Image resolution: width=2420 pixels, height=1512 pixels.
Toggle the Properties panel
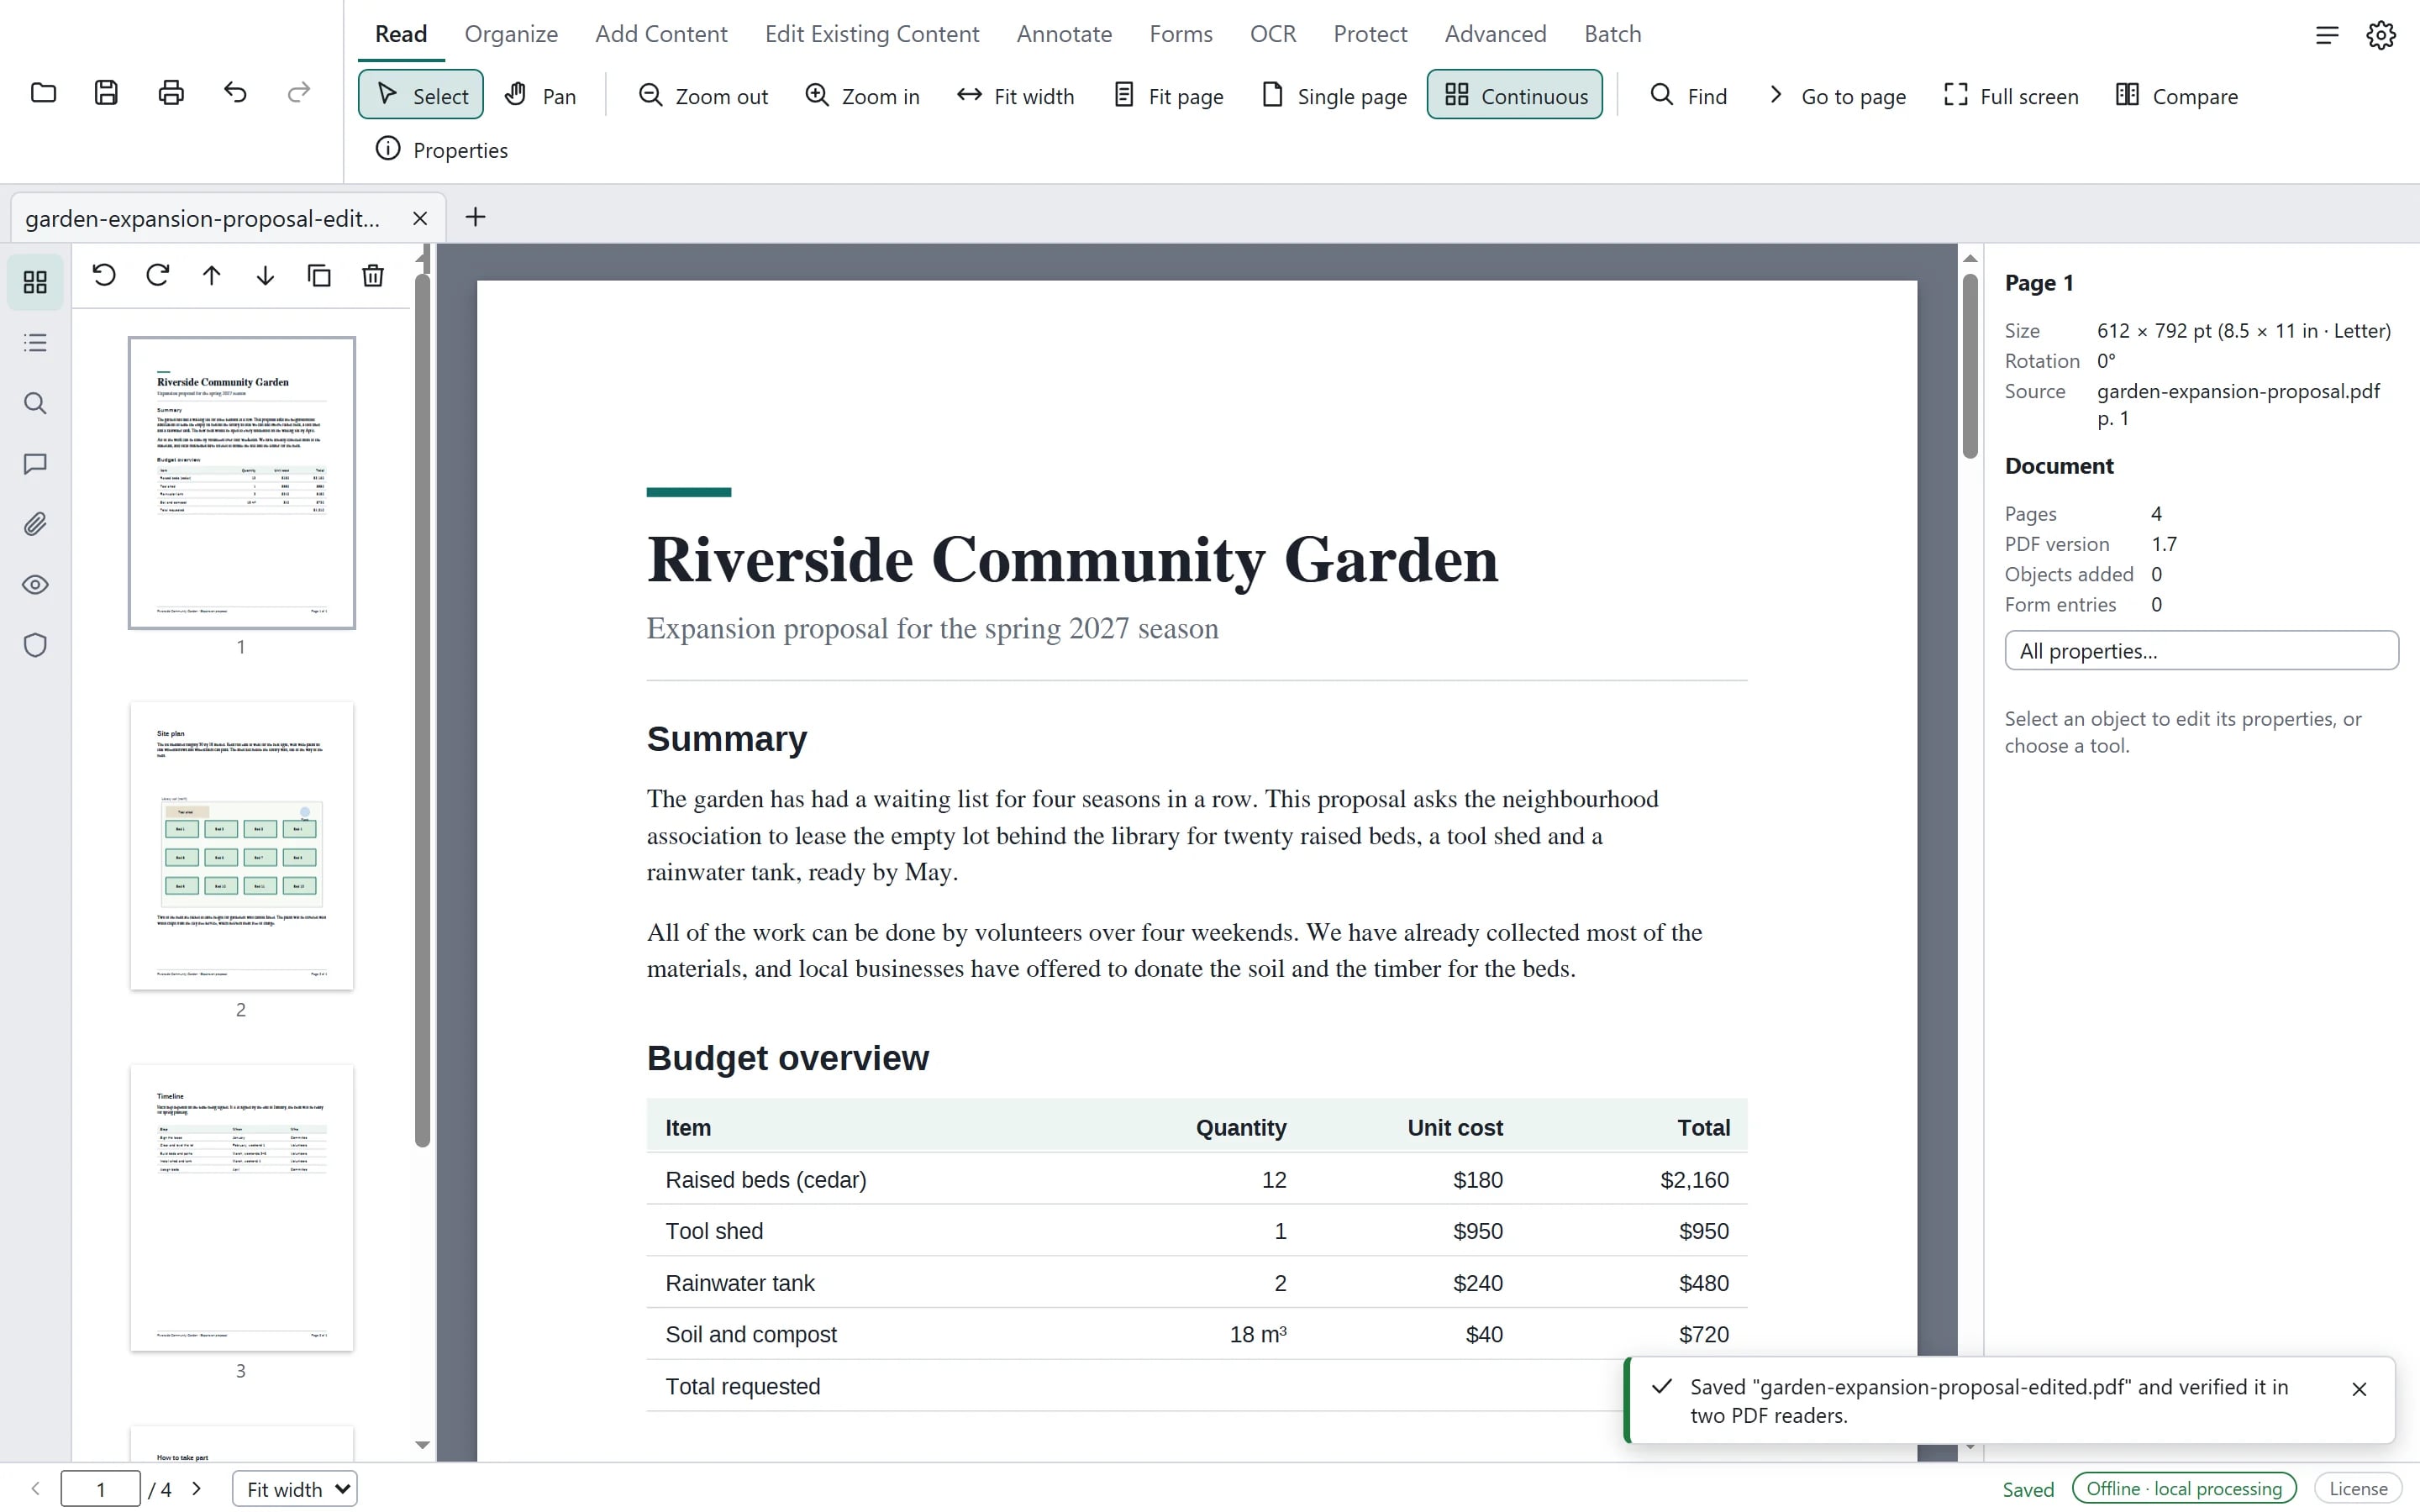441,150
